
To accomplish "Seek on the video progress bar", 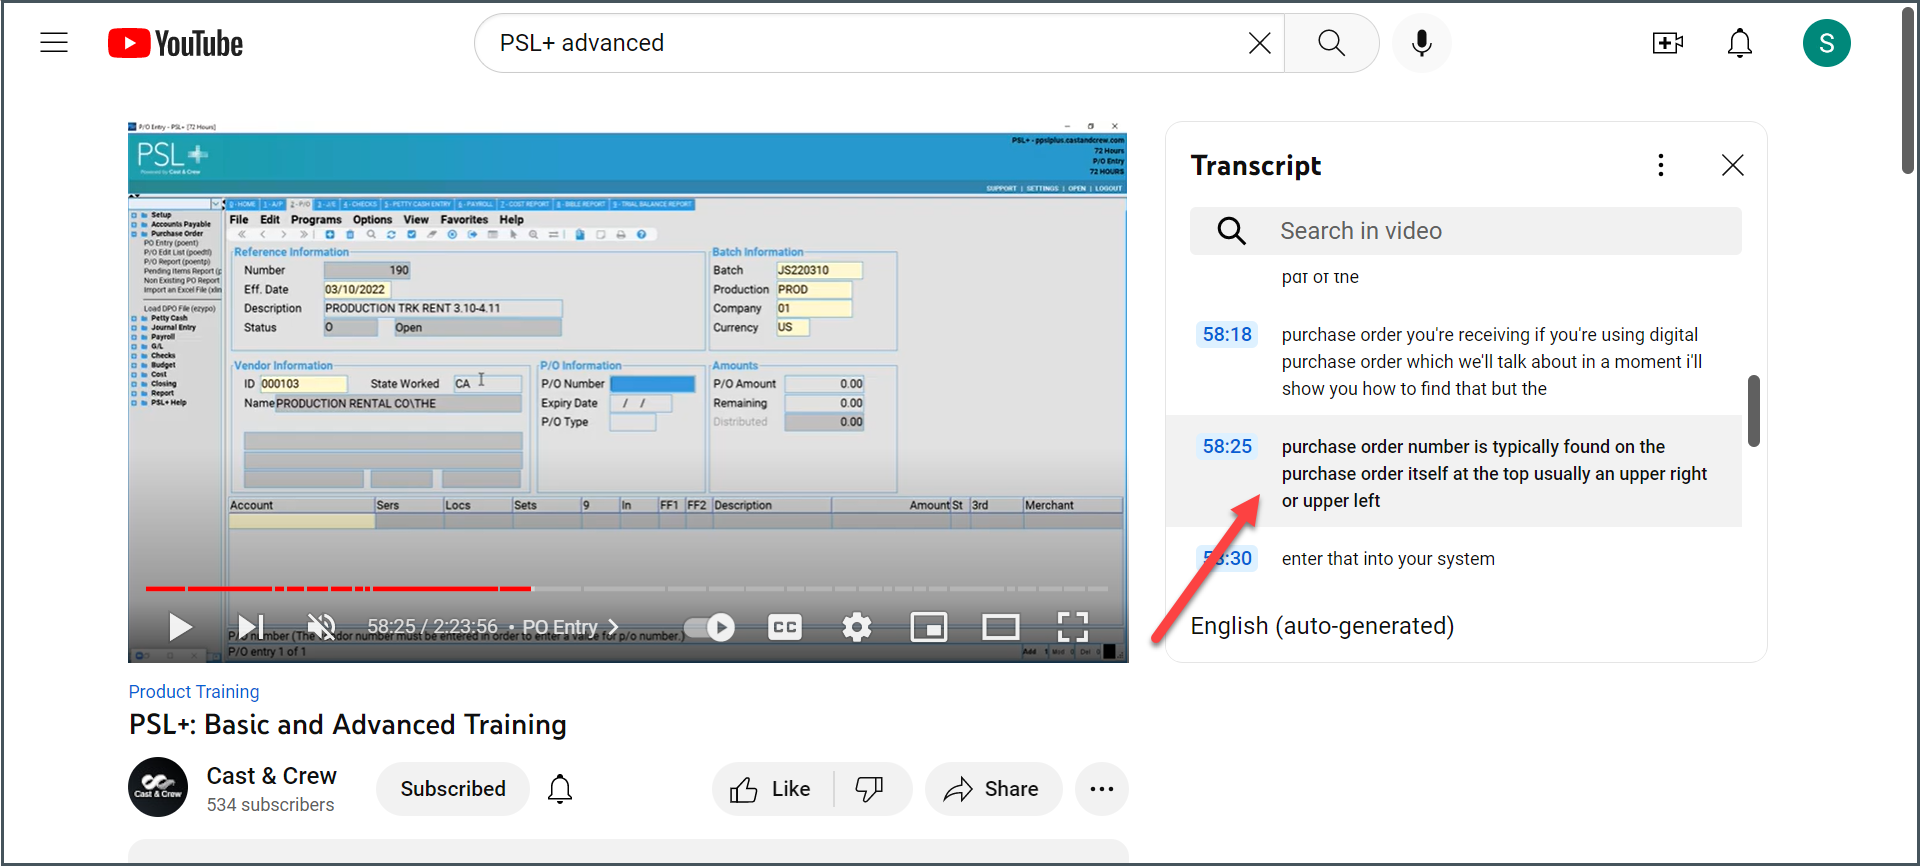I will click(627, 588).
